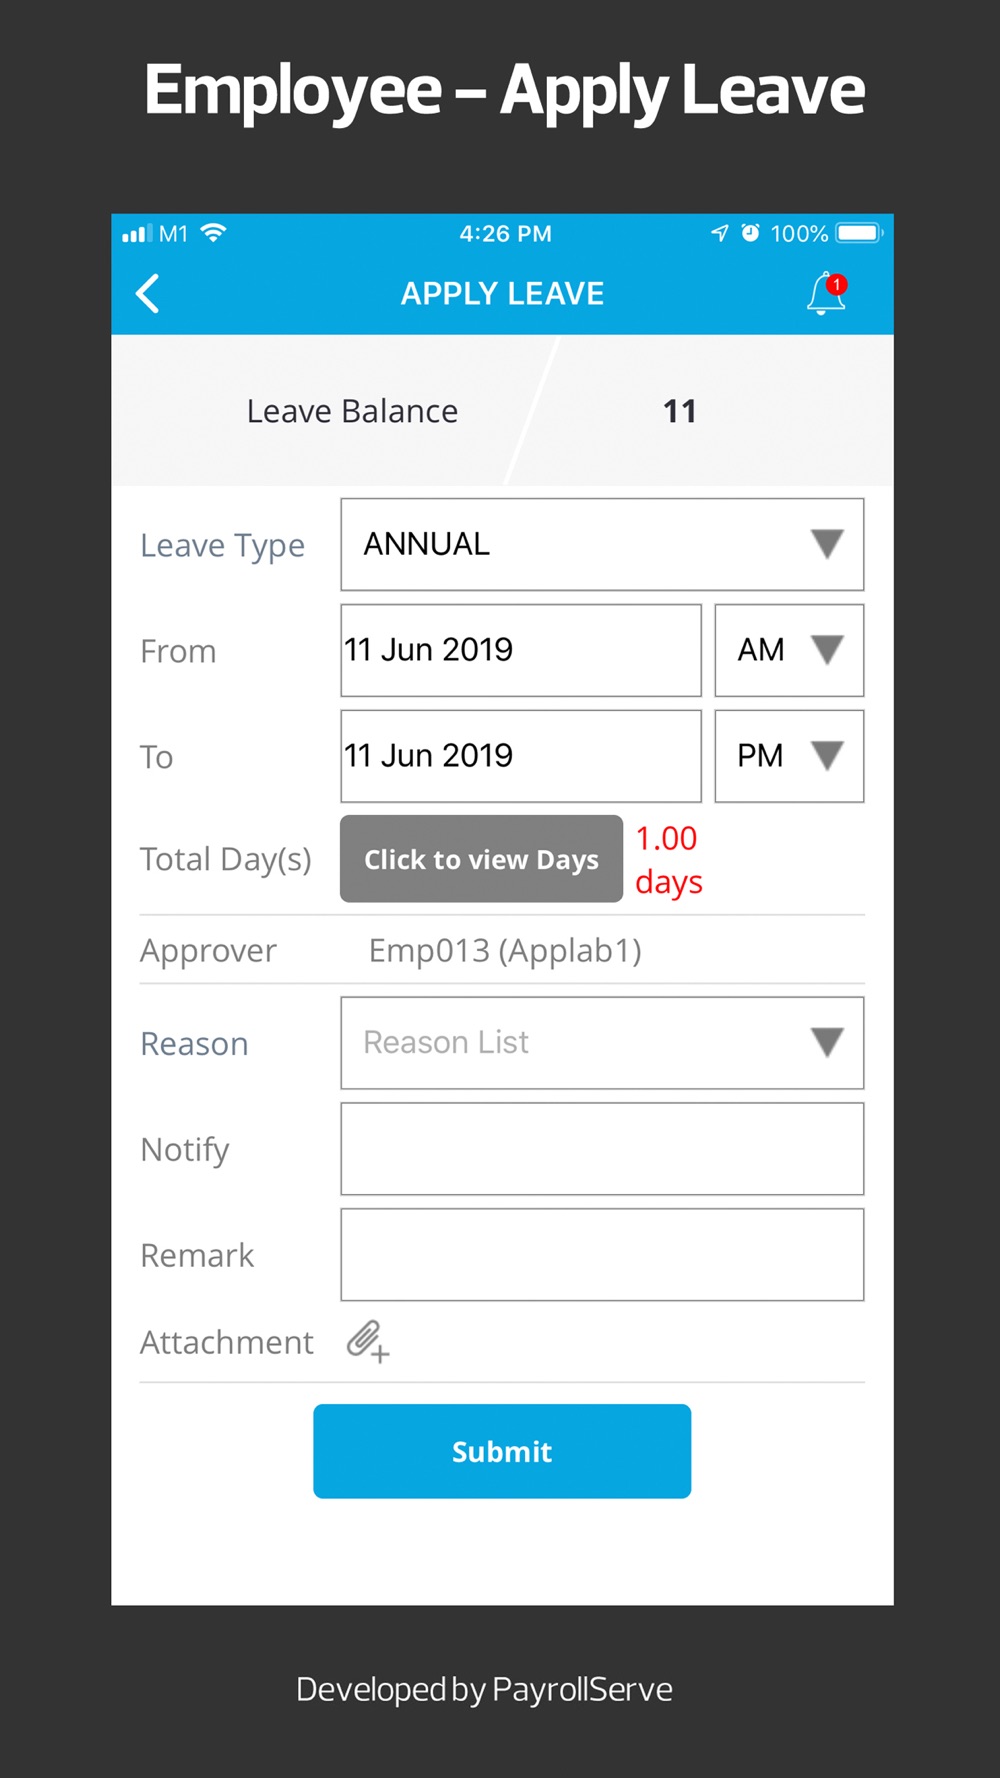Add an attachment with paperclip icon
Viewport: 1000px width, 1778px height.
[367, 1341]
